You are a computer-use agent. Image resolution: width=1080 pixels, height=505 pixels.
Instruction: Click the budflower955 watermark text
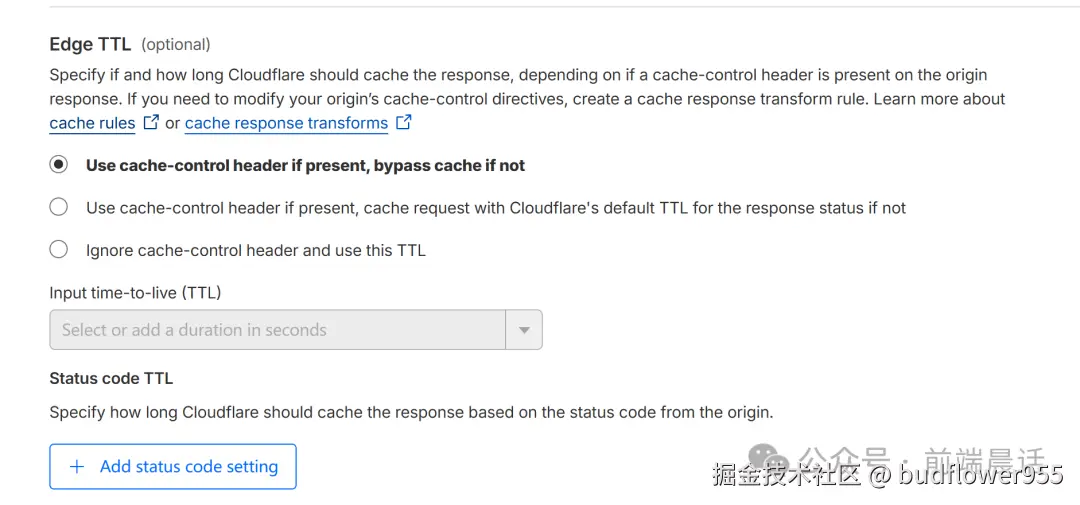point(979,474)
